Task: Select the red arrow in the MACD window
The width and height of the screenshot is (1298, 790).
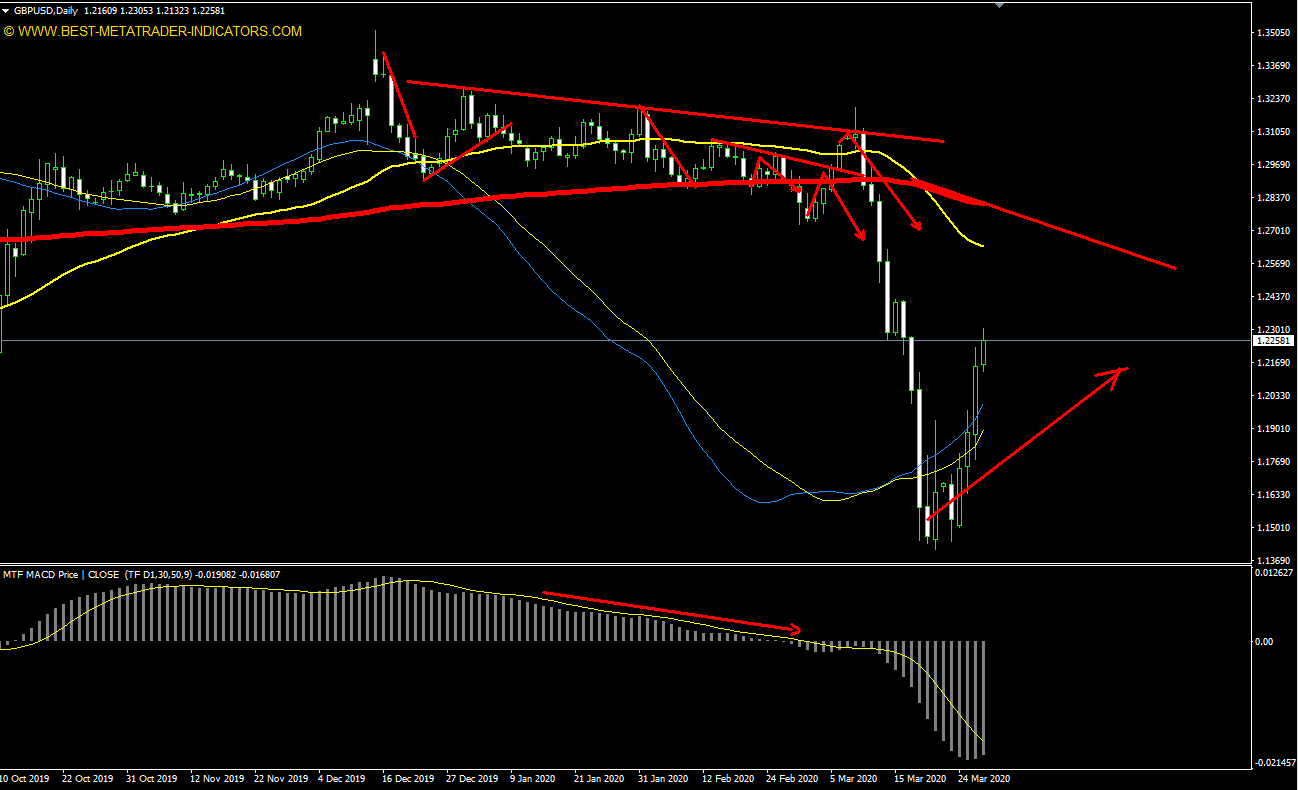Action: tap(670, 611)
